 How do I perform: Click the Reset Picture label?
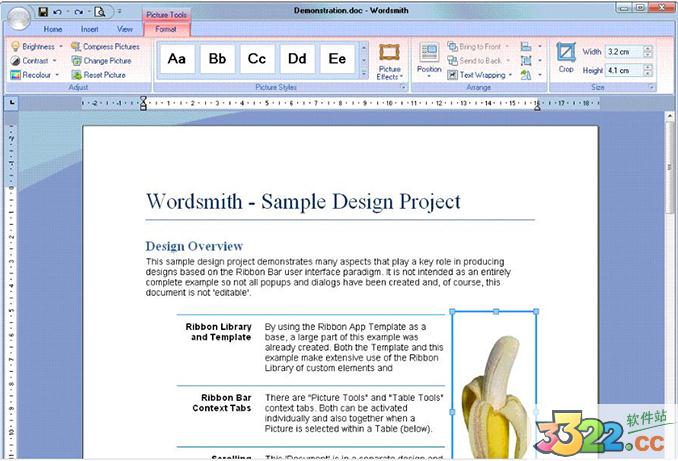(x=105, y=75)
